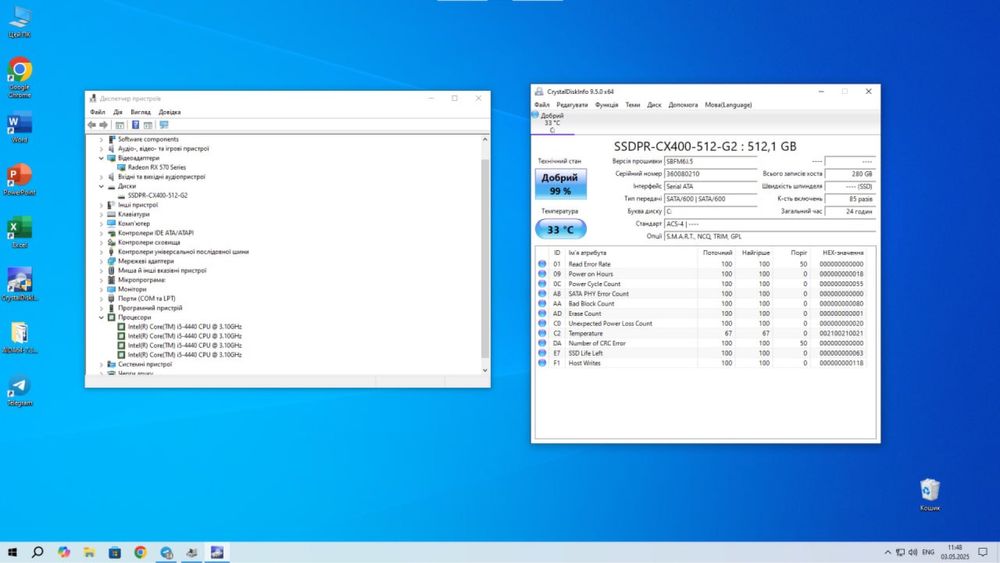This screenshot has height=563, width=1000.
Task: Select the Word desktop shortcut
Action: coord(20,127)
